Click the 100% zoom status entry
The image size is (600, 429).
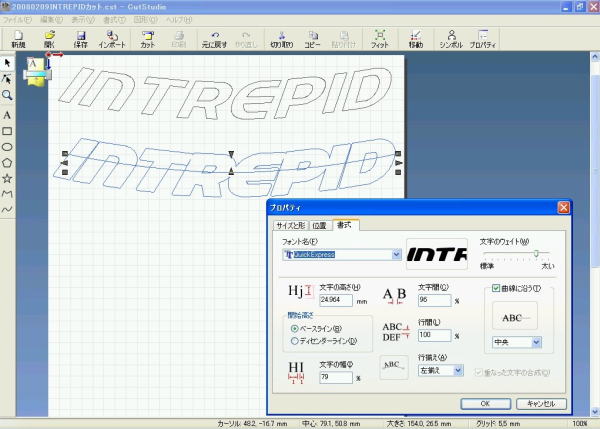click(x=579, y=424)
